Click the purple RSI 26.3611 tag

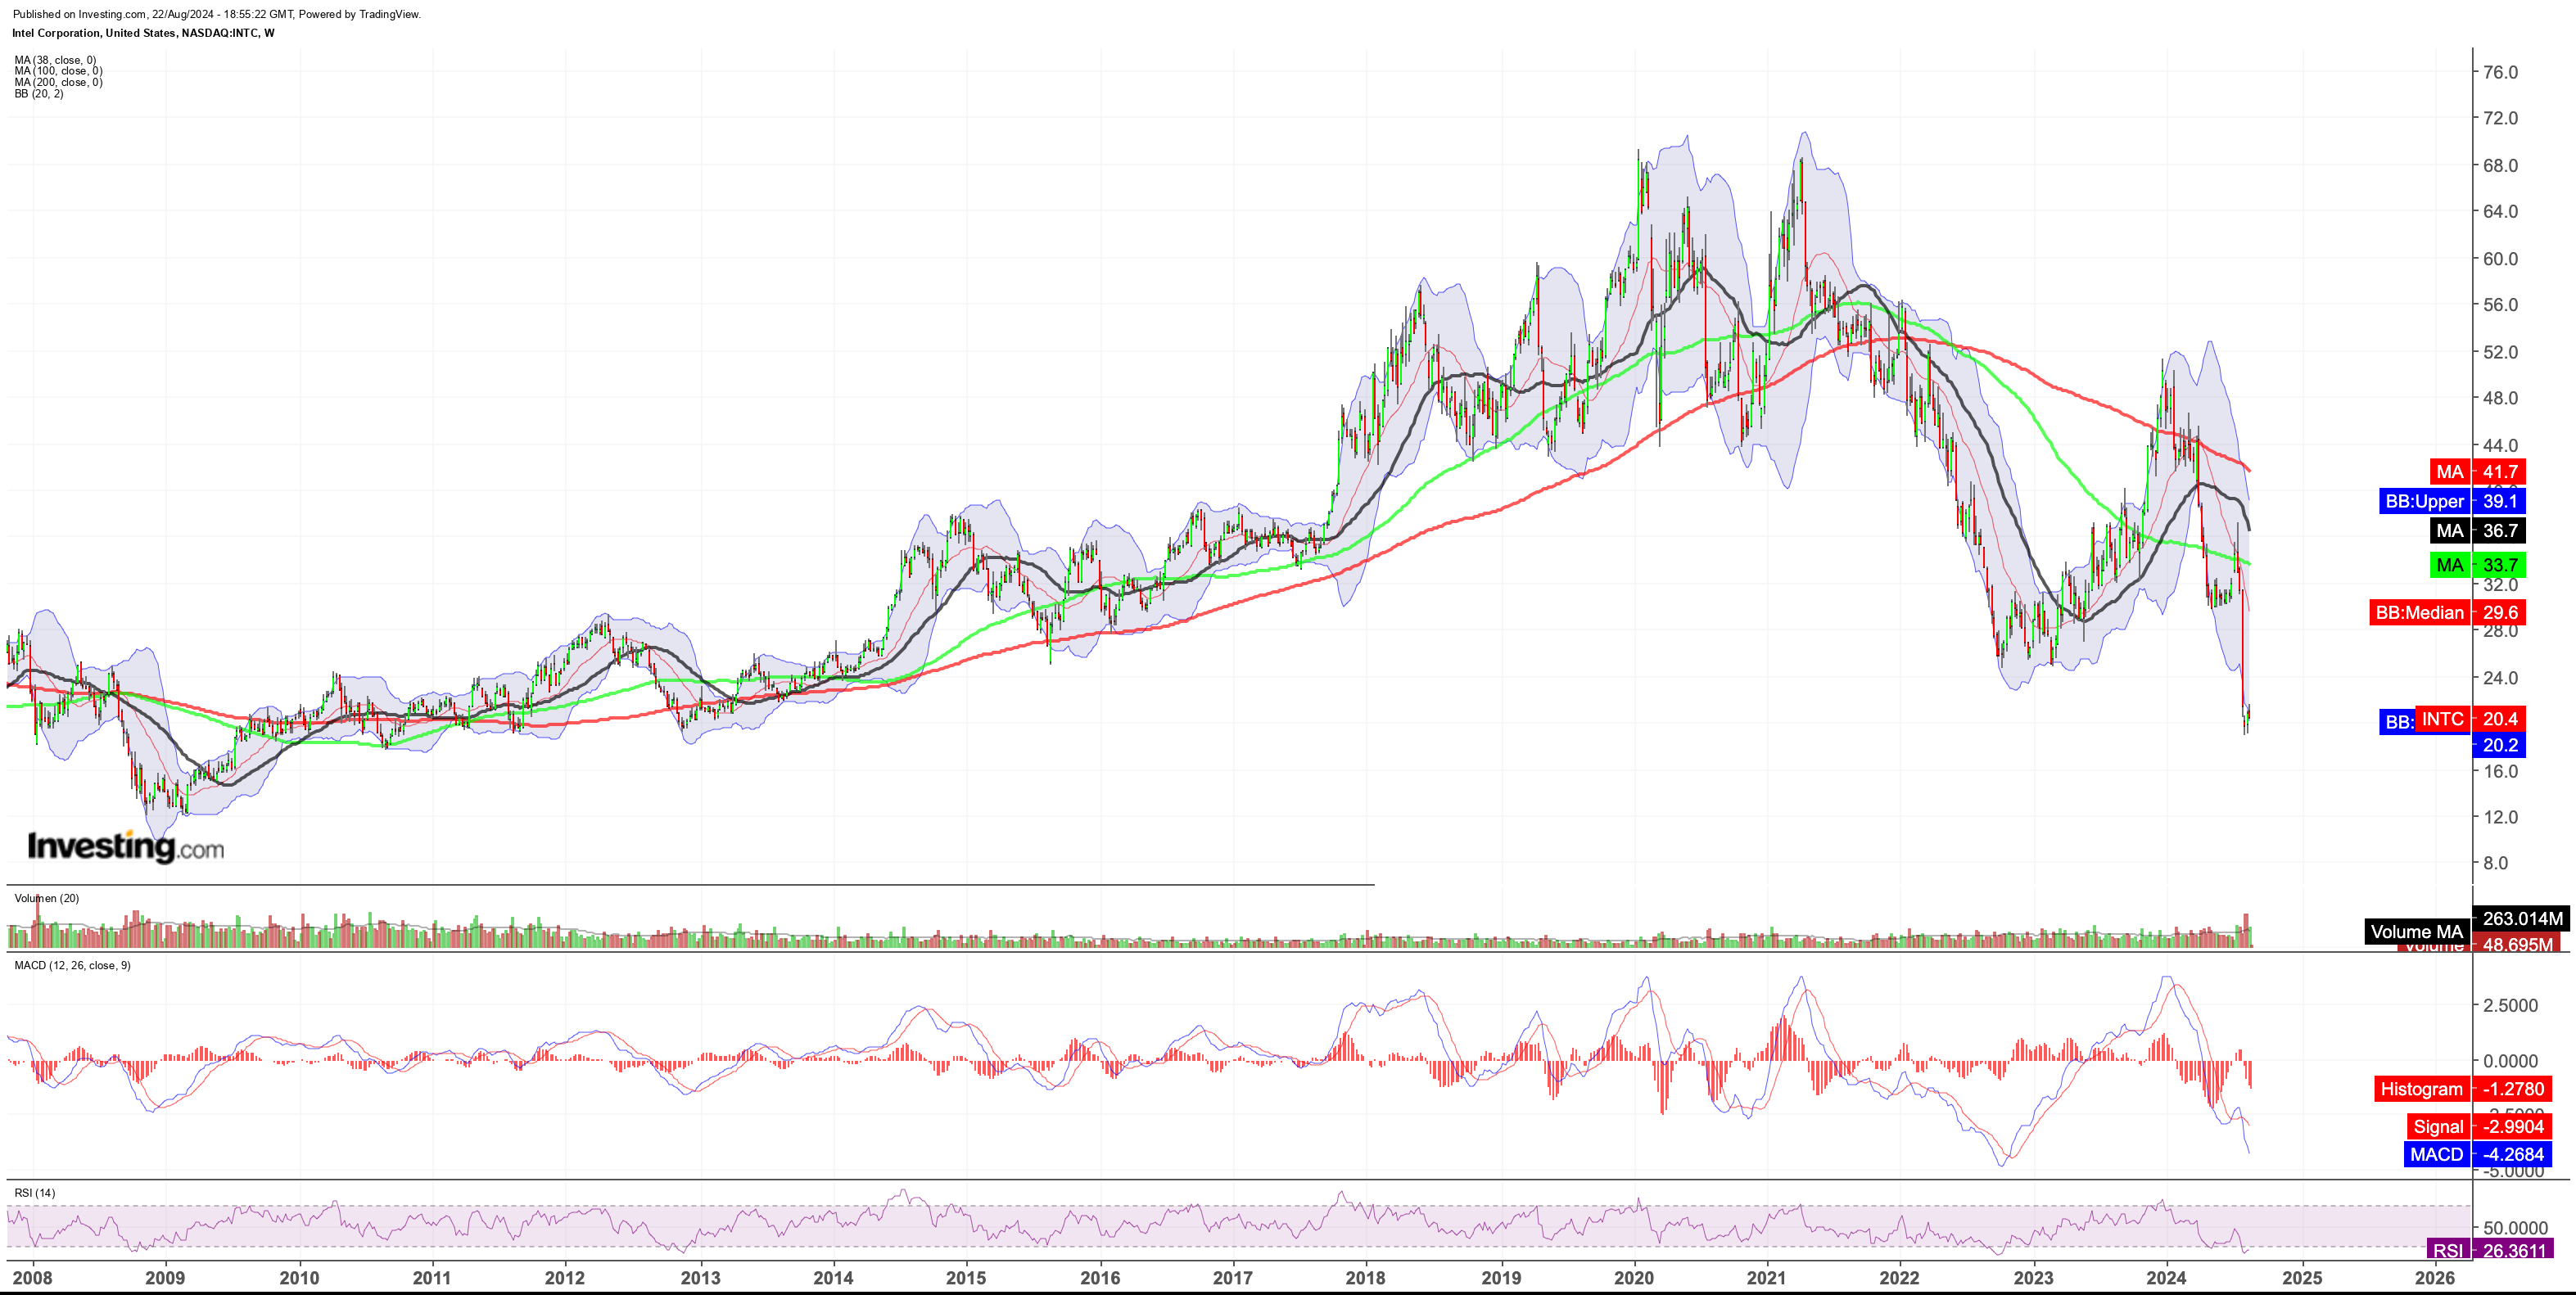point(2490,1250)
